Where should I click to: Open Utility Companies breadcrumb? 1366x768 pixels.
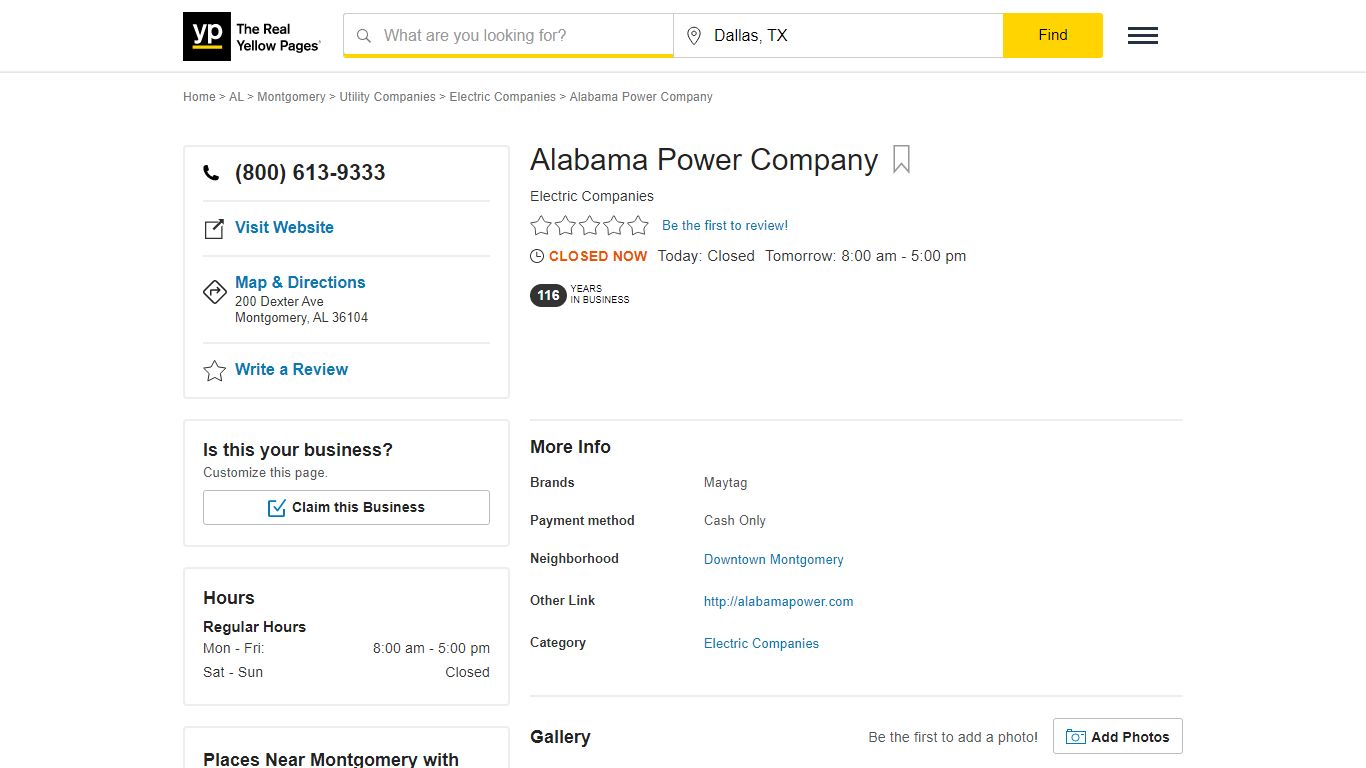tap(387, 97)
